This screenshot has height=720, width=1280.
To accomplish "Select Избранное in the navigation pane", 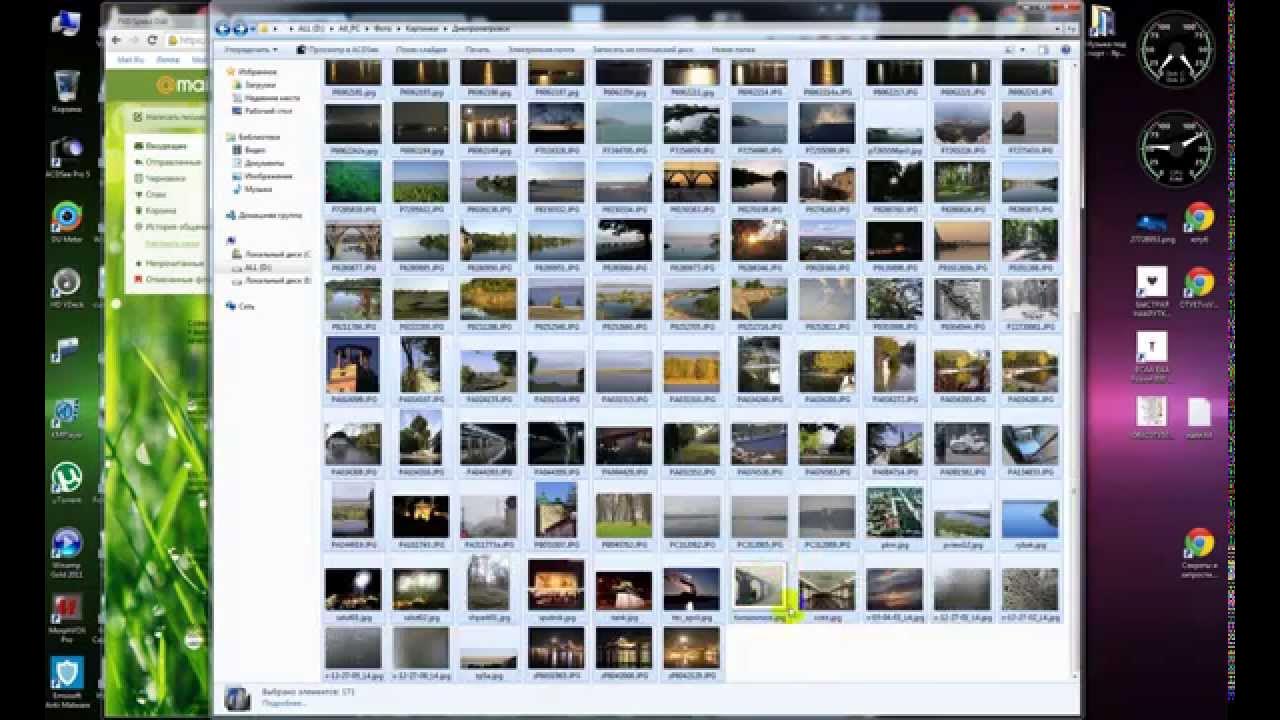I will click(249, 72).
